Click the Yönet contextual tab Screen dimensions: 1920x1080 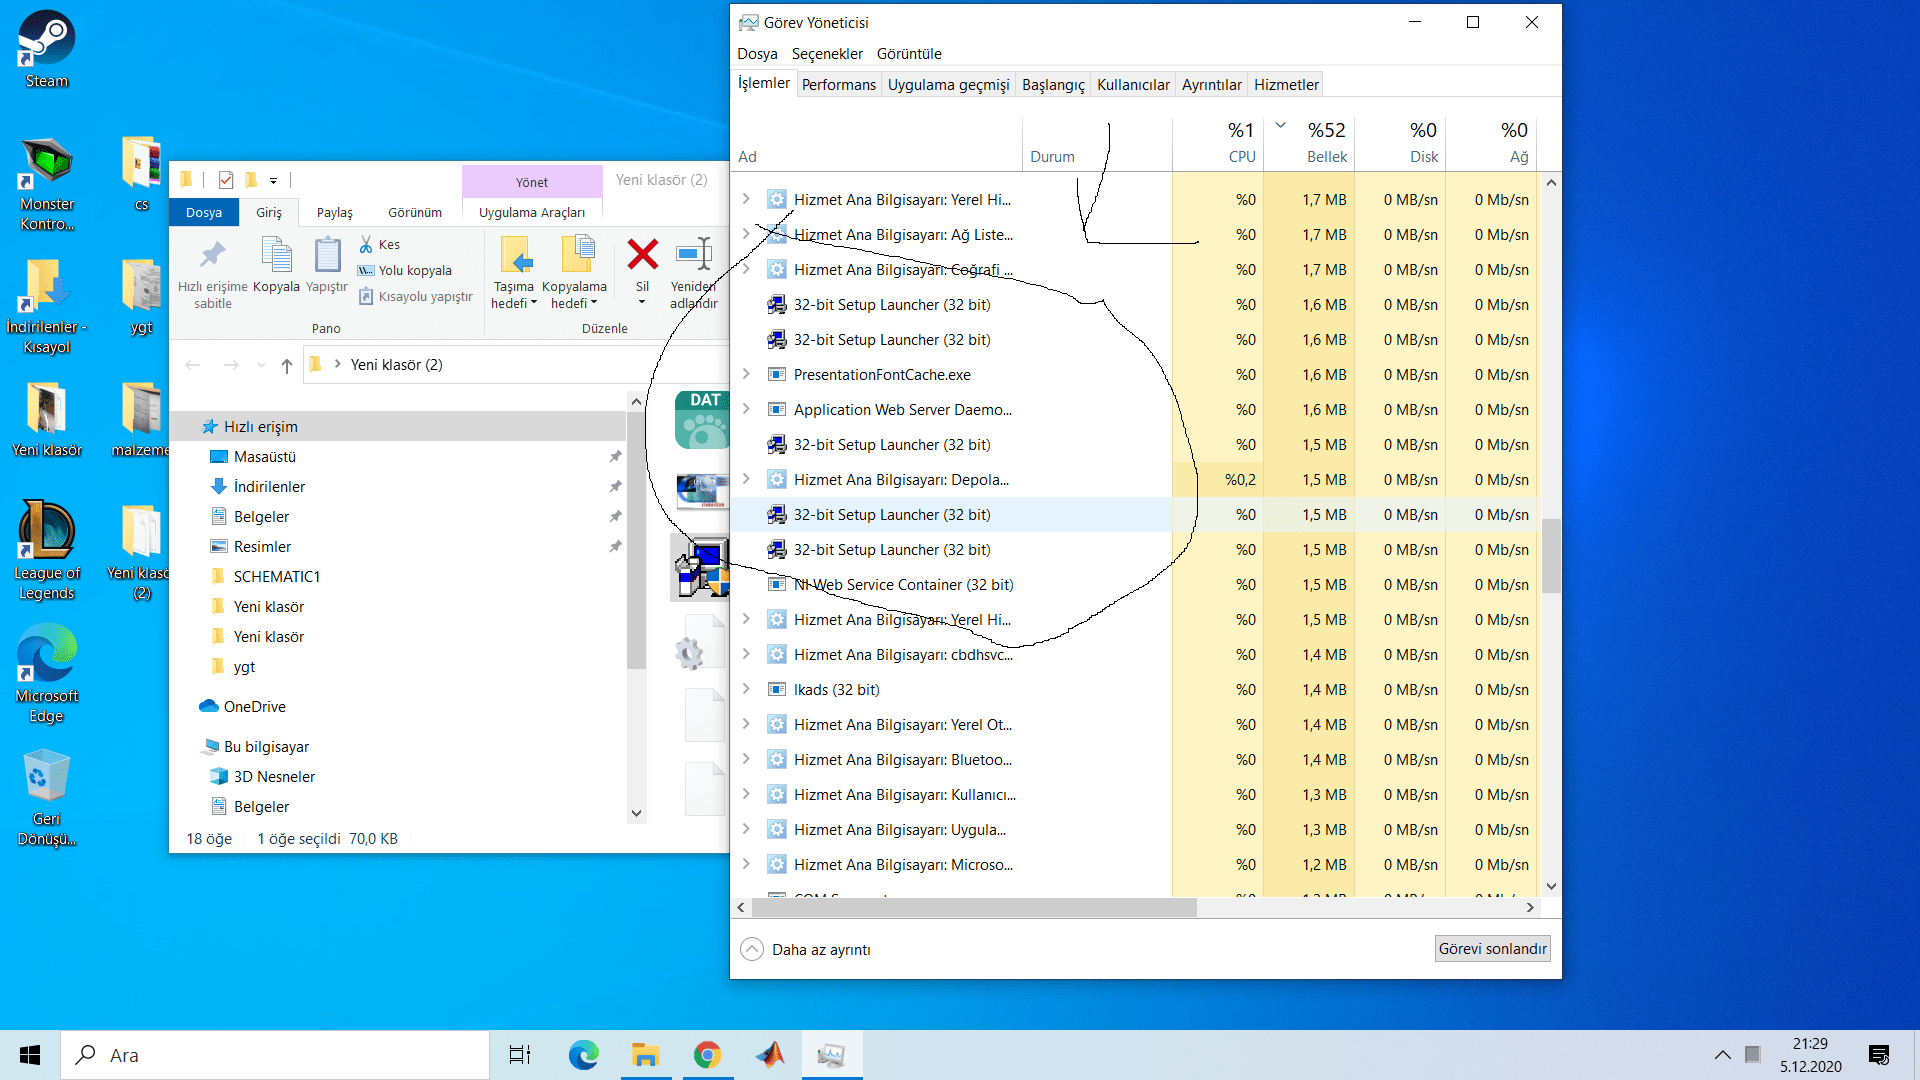coord(532,182)
